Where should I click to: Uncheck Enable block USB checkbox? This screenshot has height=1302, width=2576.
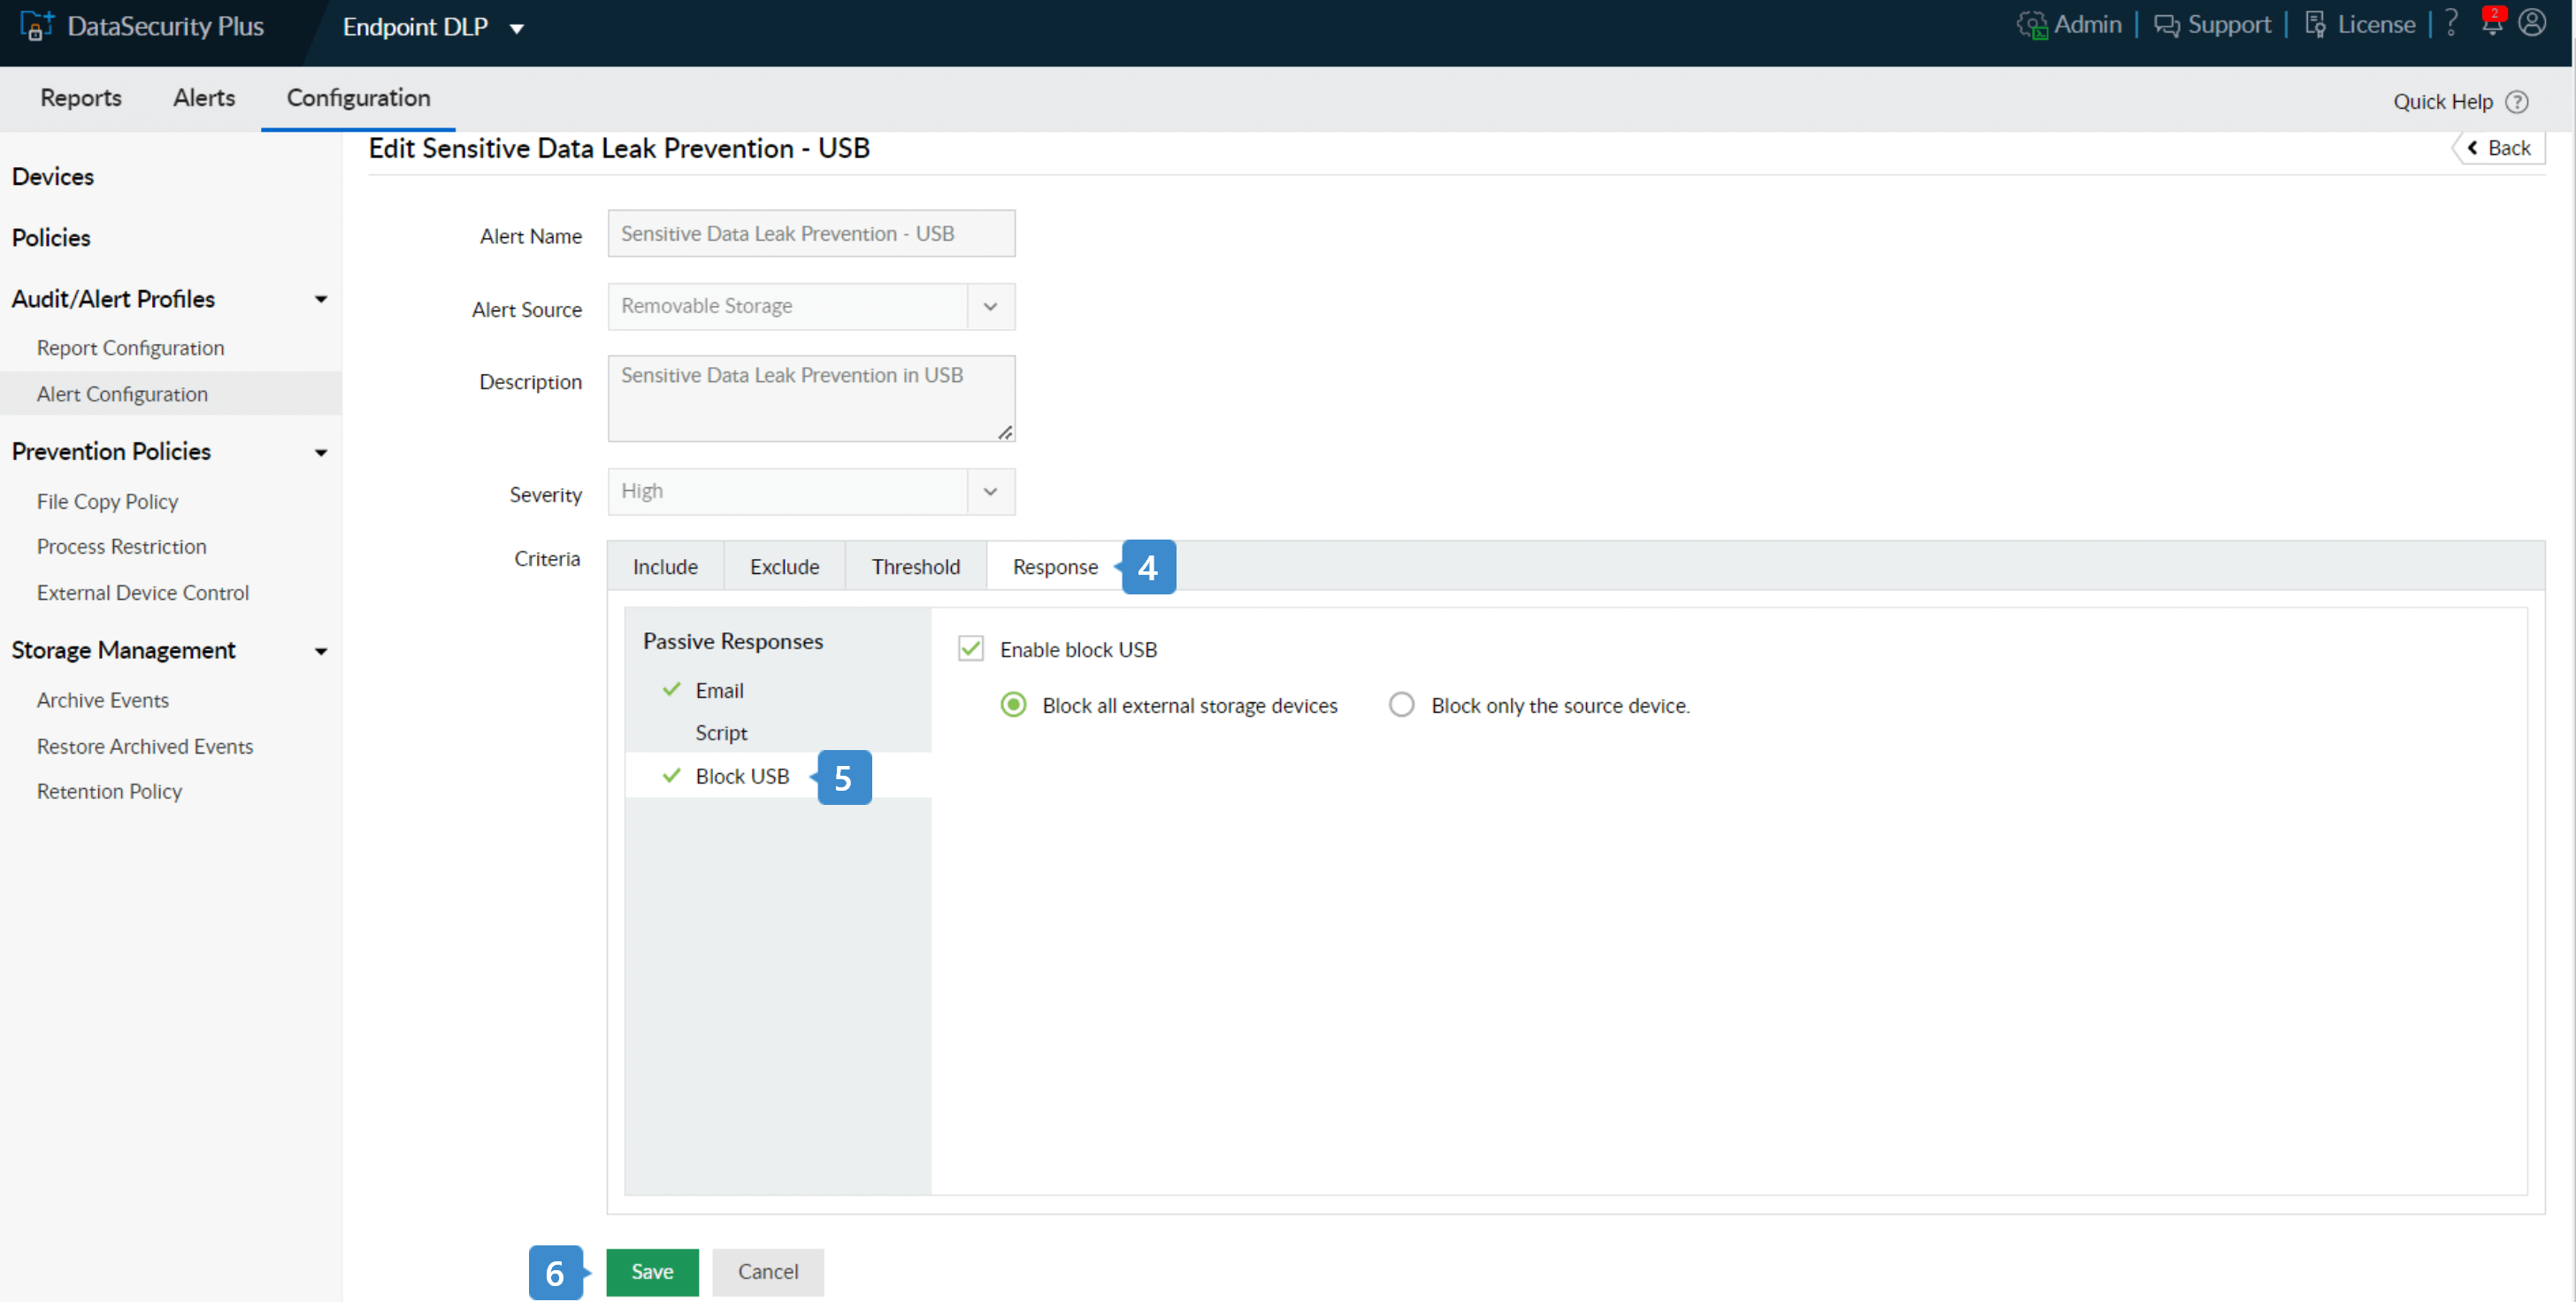point(970,649)
